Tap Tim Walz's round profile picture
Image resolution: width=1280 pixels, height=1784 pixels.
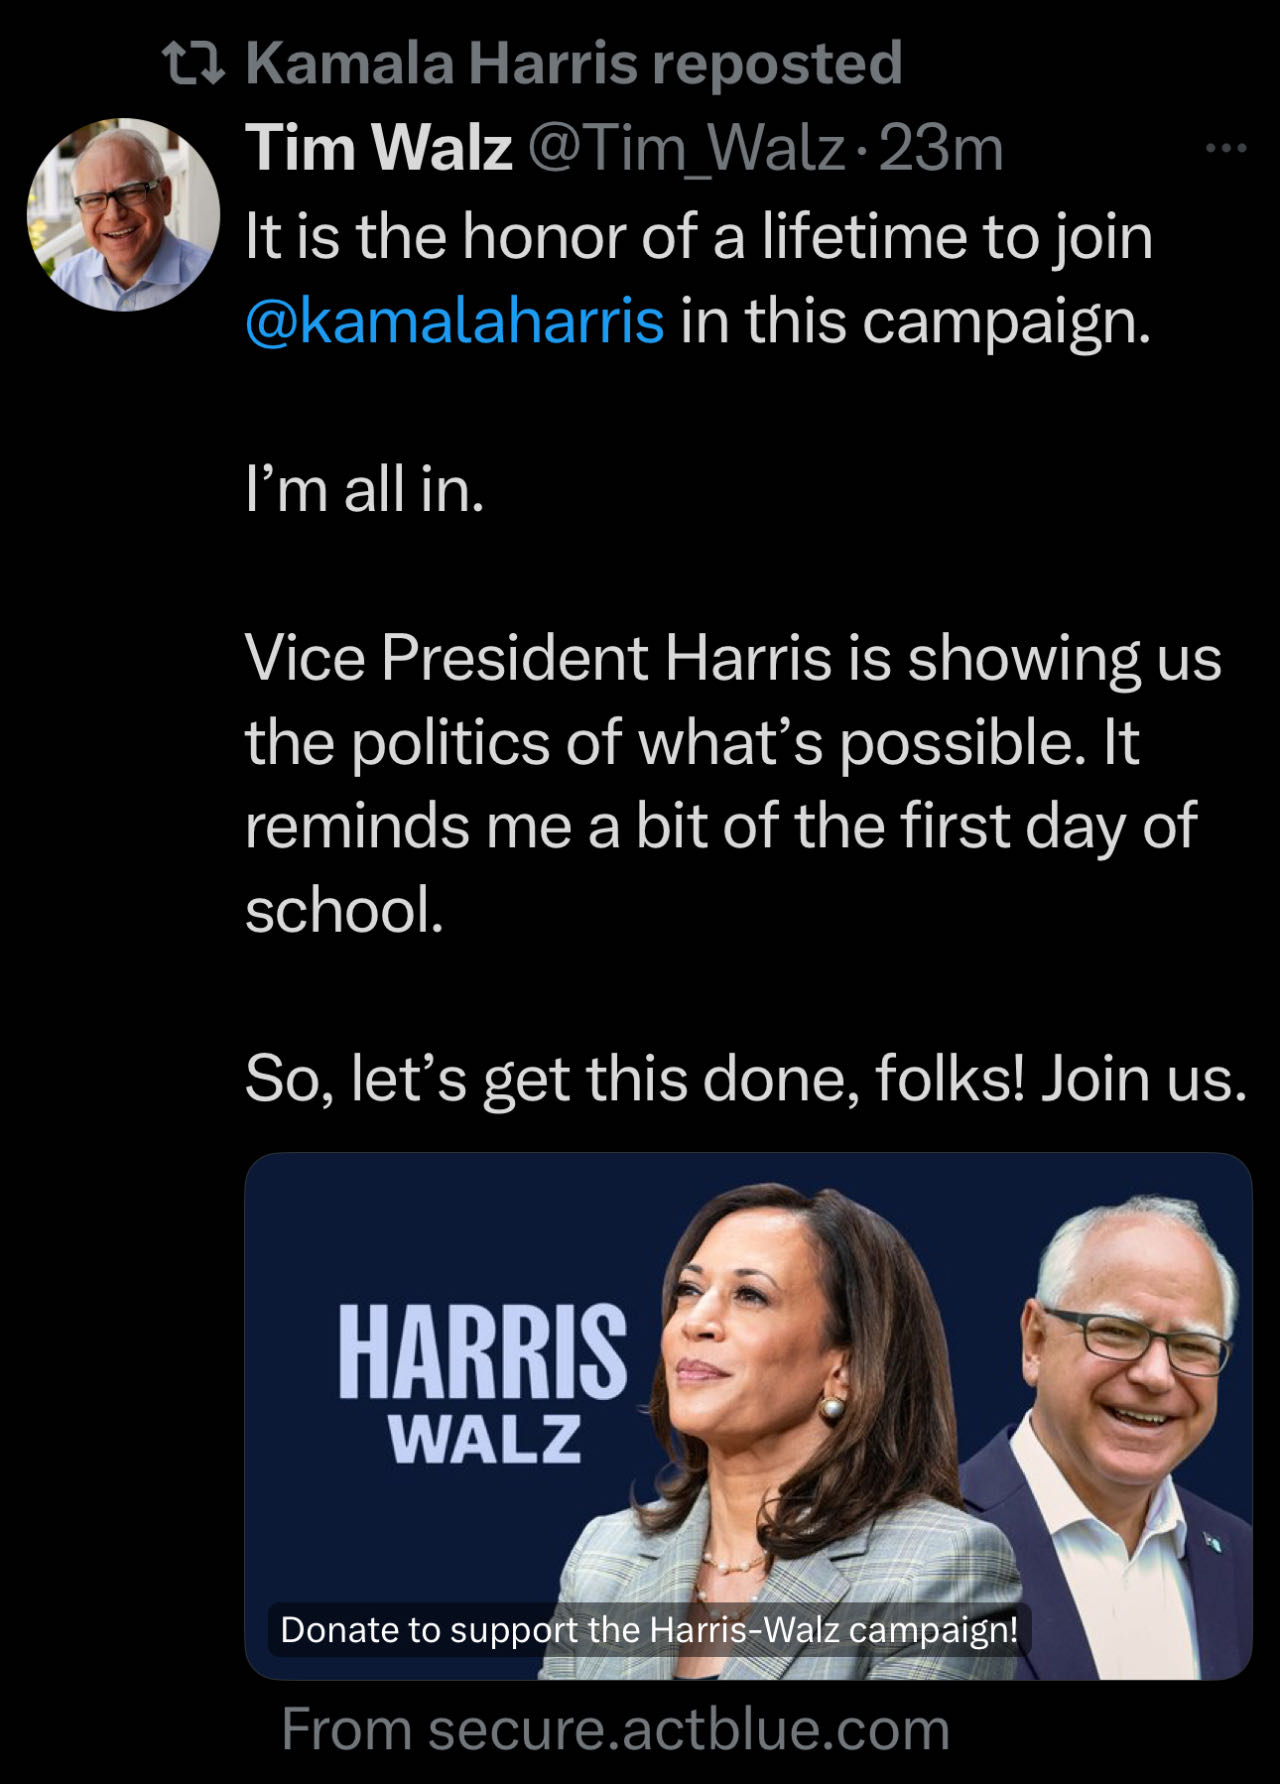[x=123, y=215]
